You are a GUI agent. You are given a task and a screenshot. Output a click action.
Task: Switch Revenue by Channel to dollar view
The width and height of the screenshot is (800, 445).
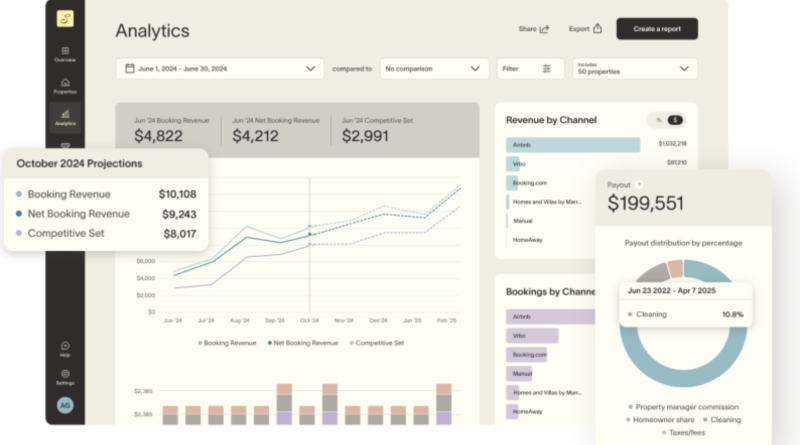click(675, 120)
